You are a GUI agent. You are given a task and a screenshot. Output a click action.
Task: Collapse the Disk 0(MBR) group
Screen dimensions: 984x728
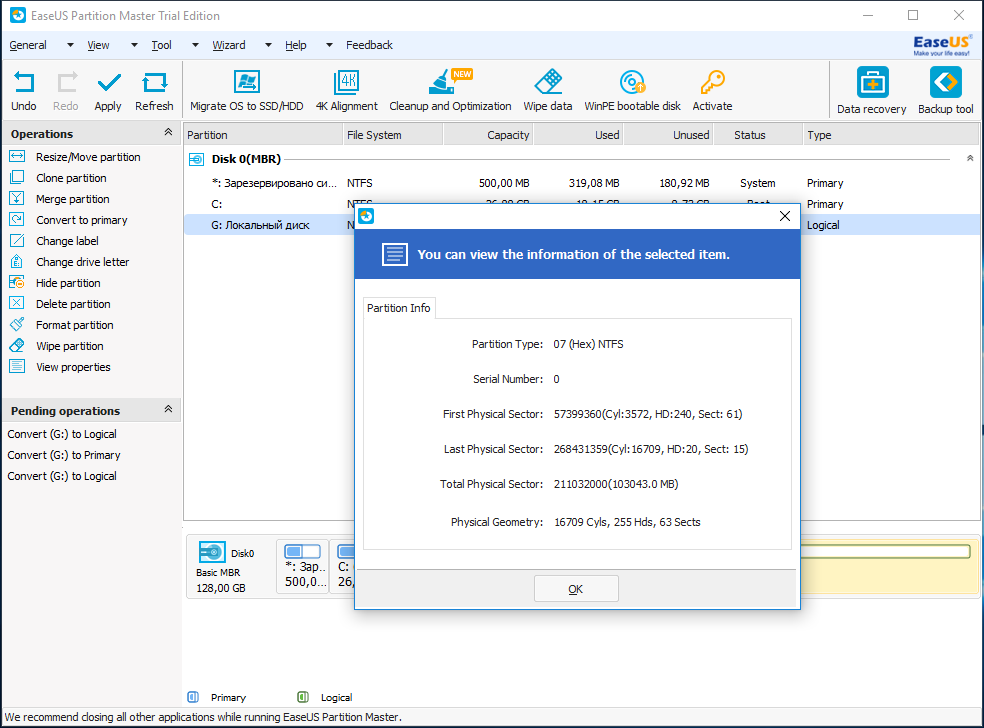tap(970, 158)
